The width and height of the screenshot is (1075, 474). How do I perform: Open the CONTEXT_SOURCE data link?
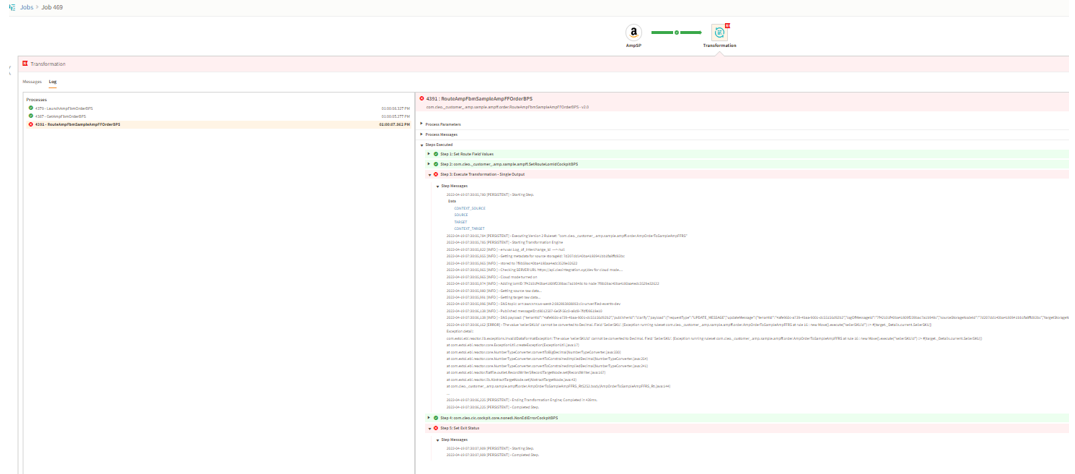(470, 208)
